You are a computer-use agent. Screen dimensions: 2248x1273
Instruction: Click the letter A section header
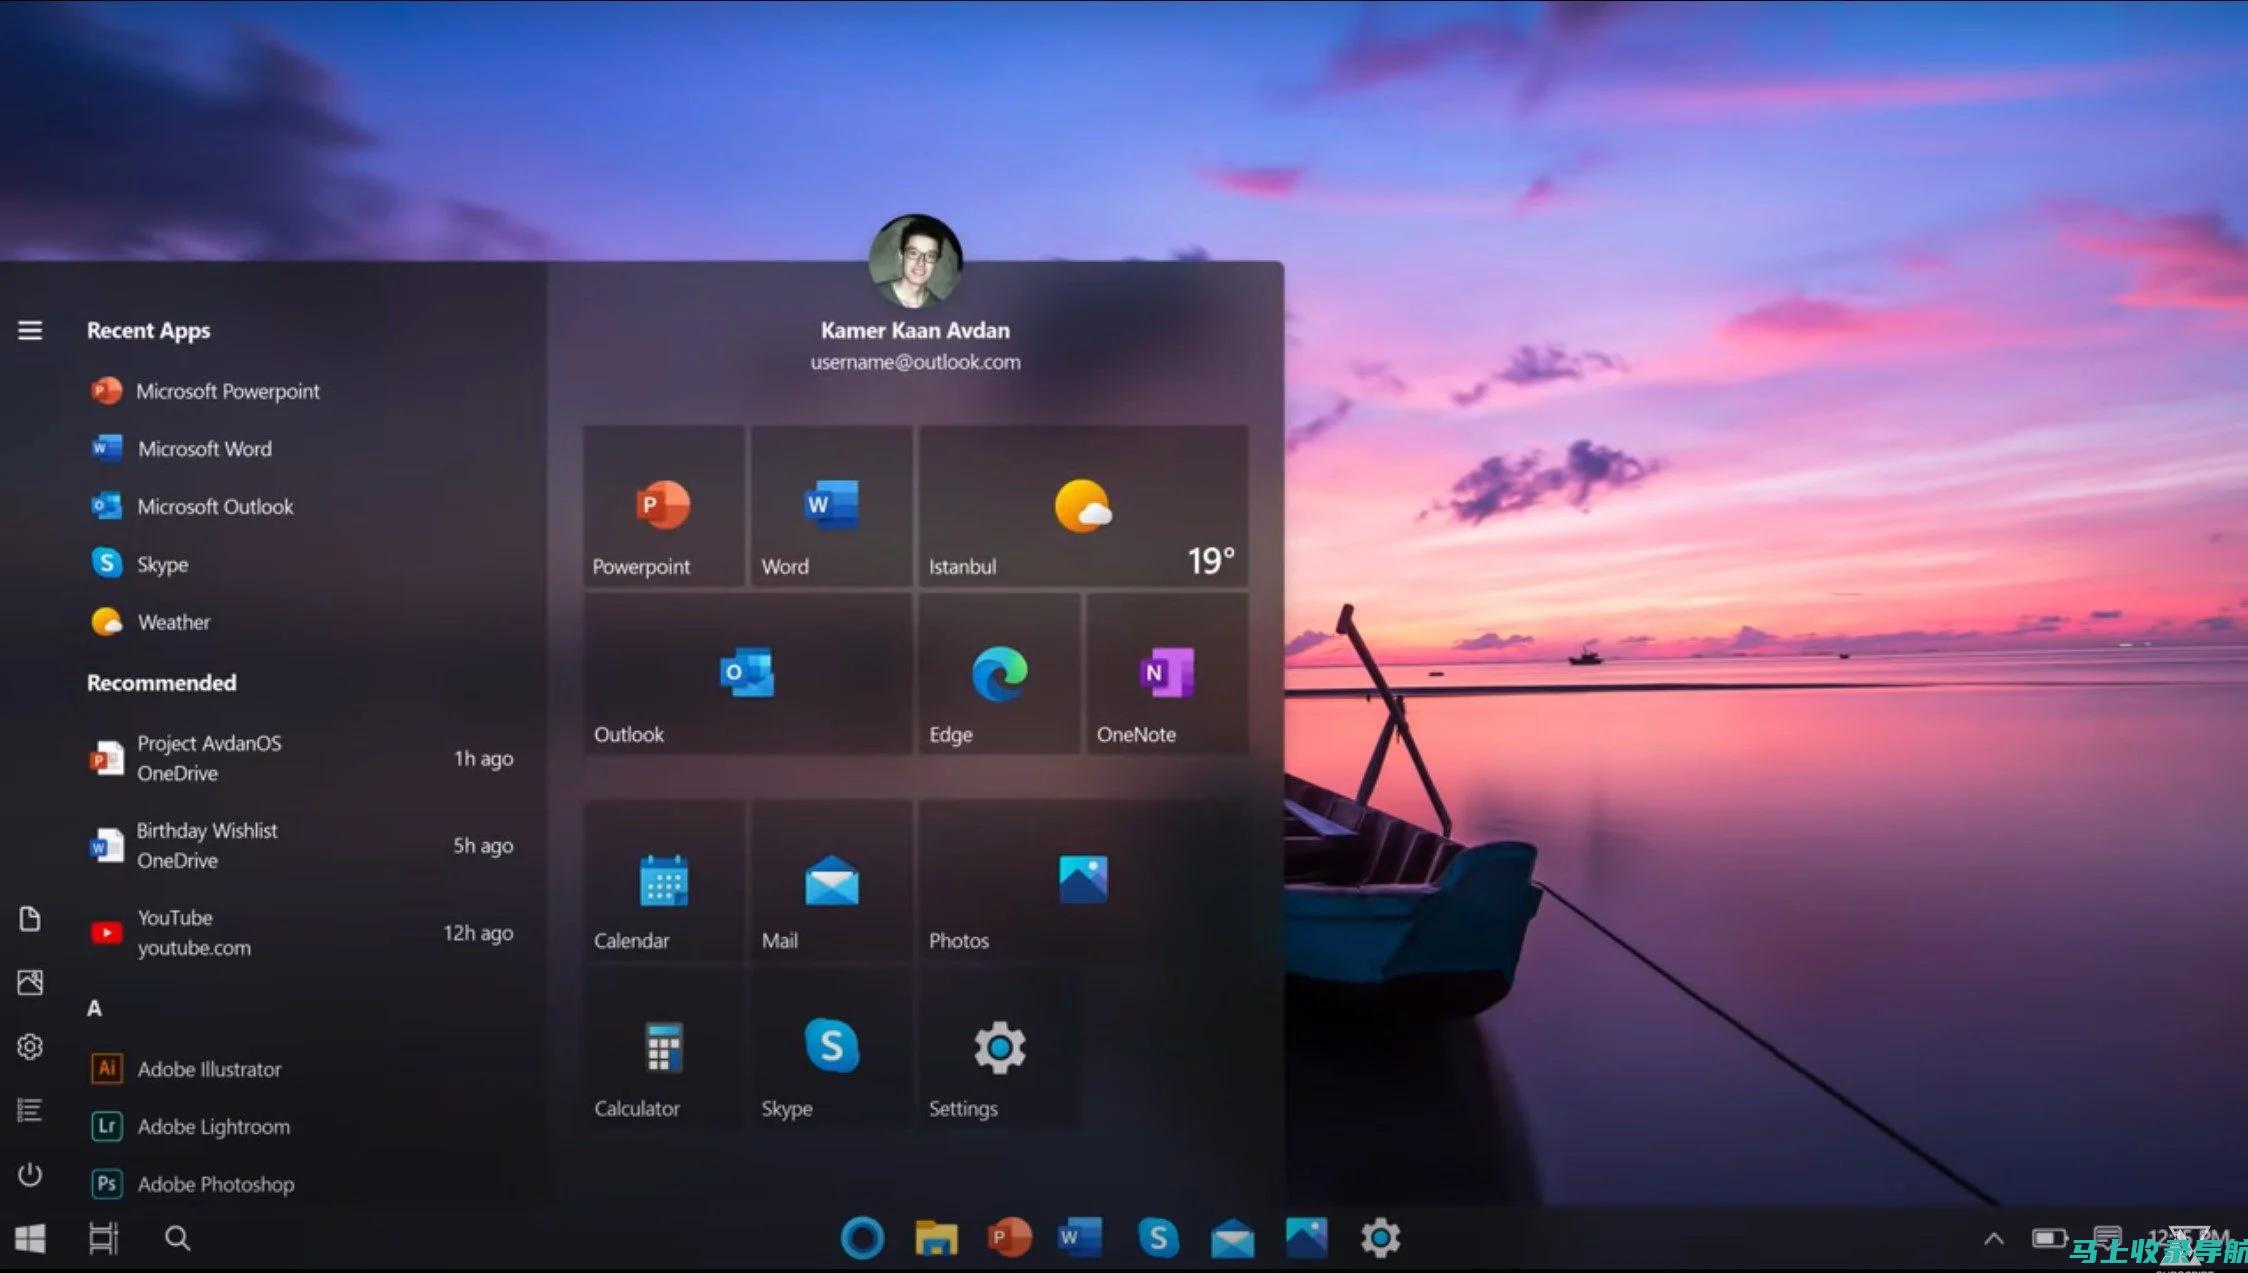coord(94,1008)
